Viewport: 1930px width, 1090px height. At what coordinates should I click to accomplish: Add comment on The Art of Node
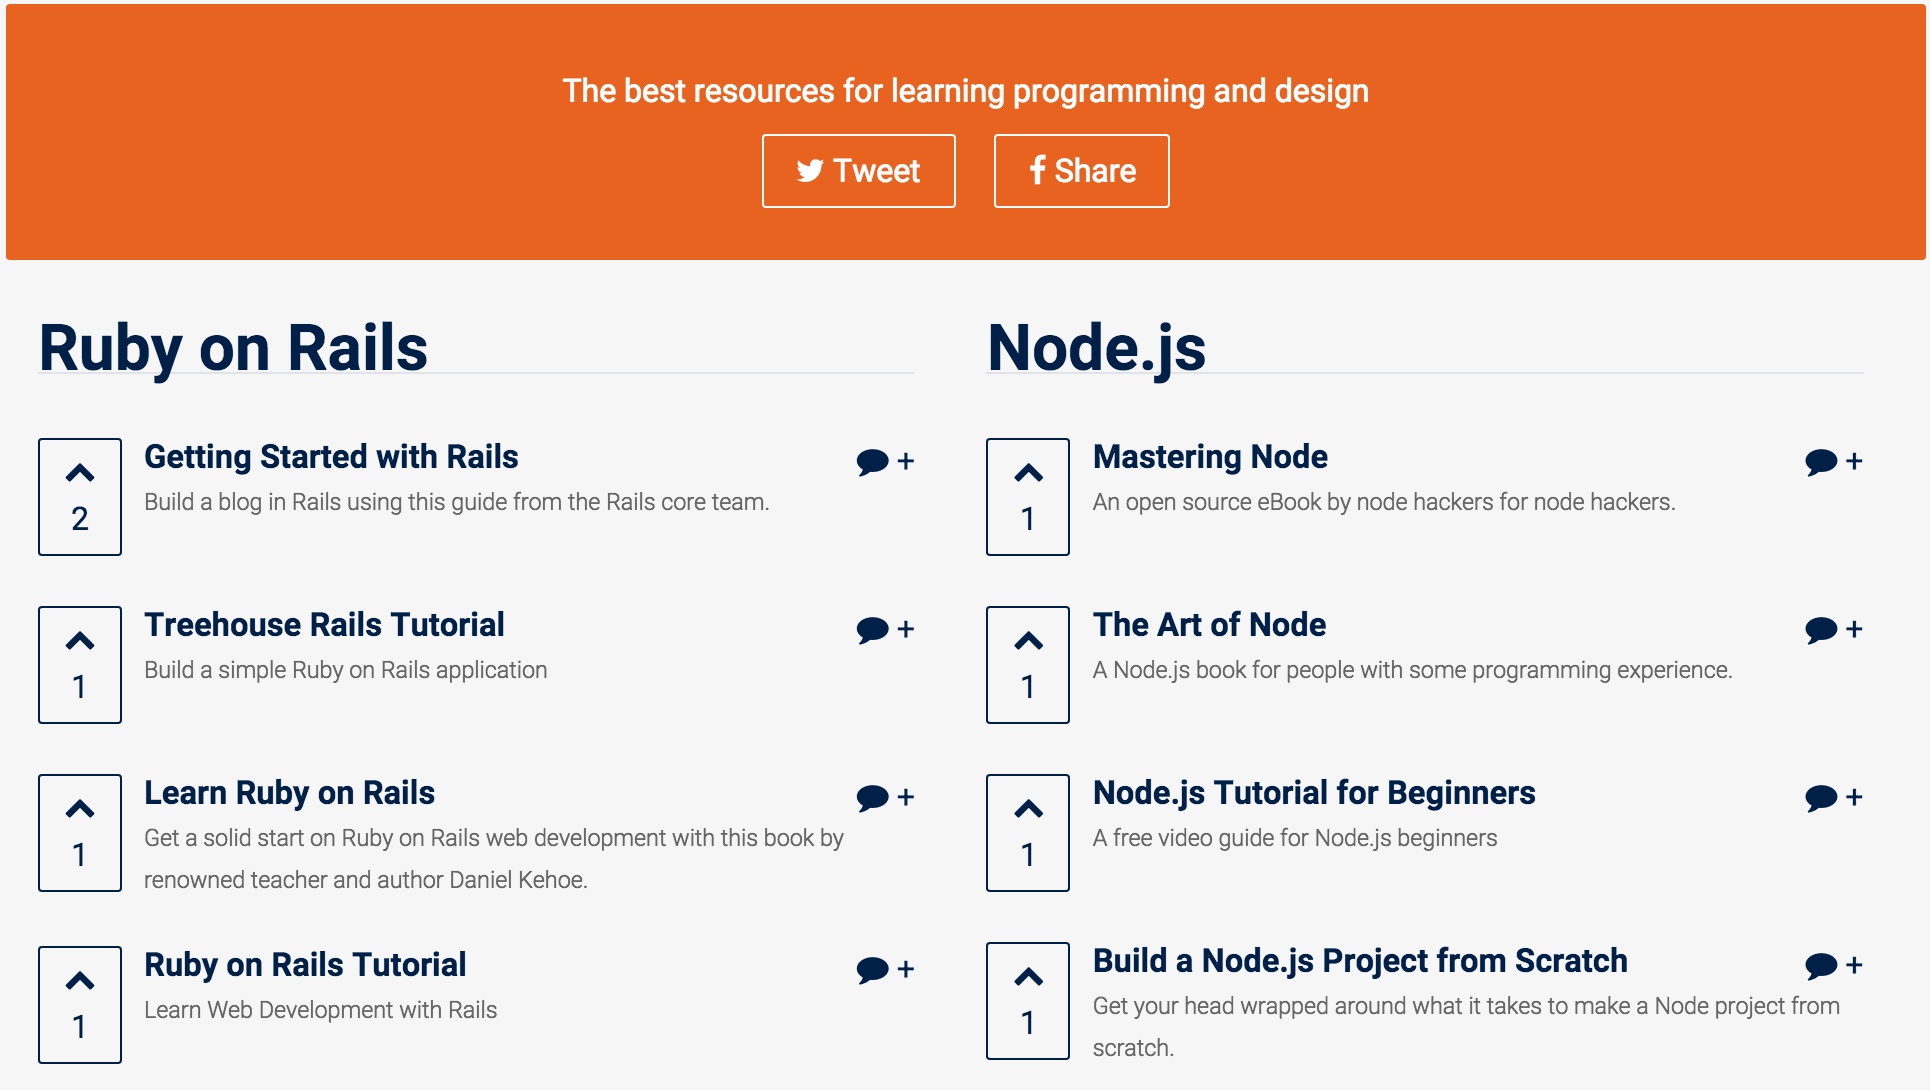(1833, 629)
